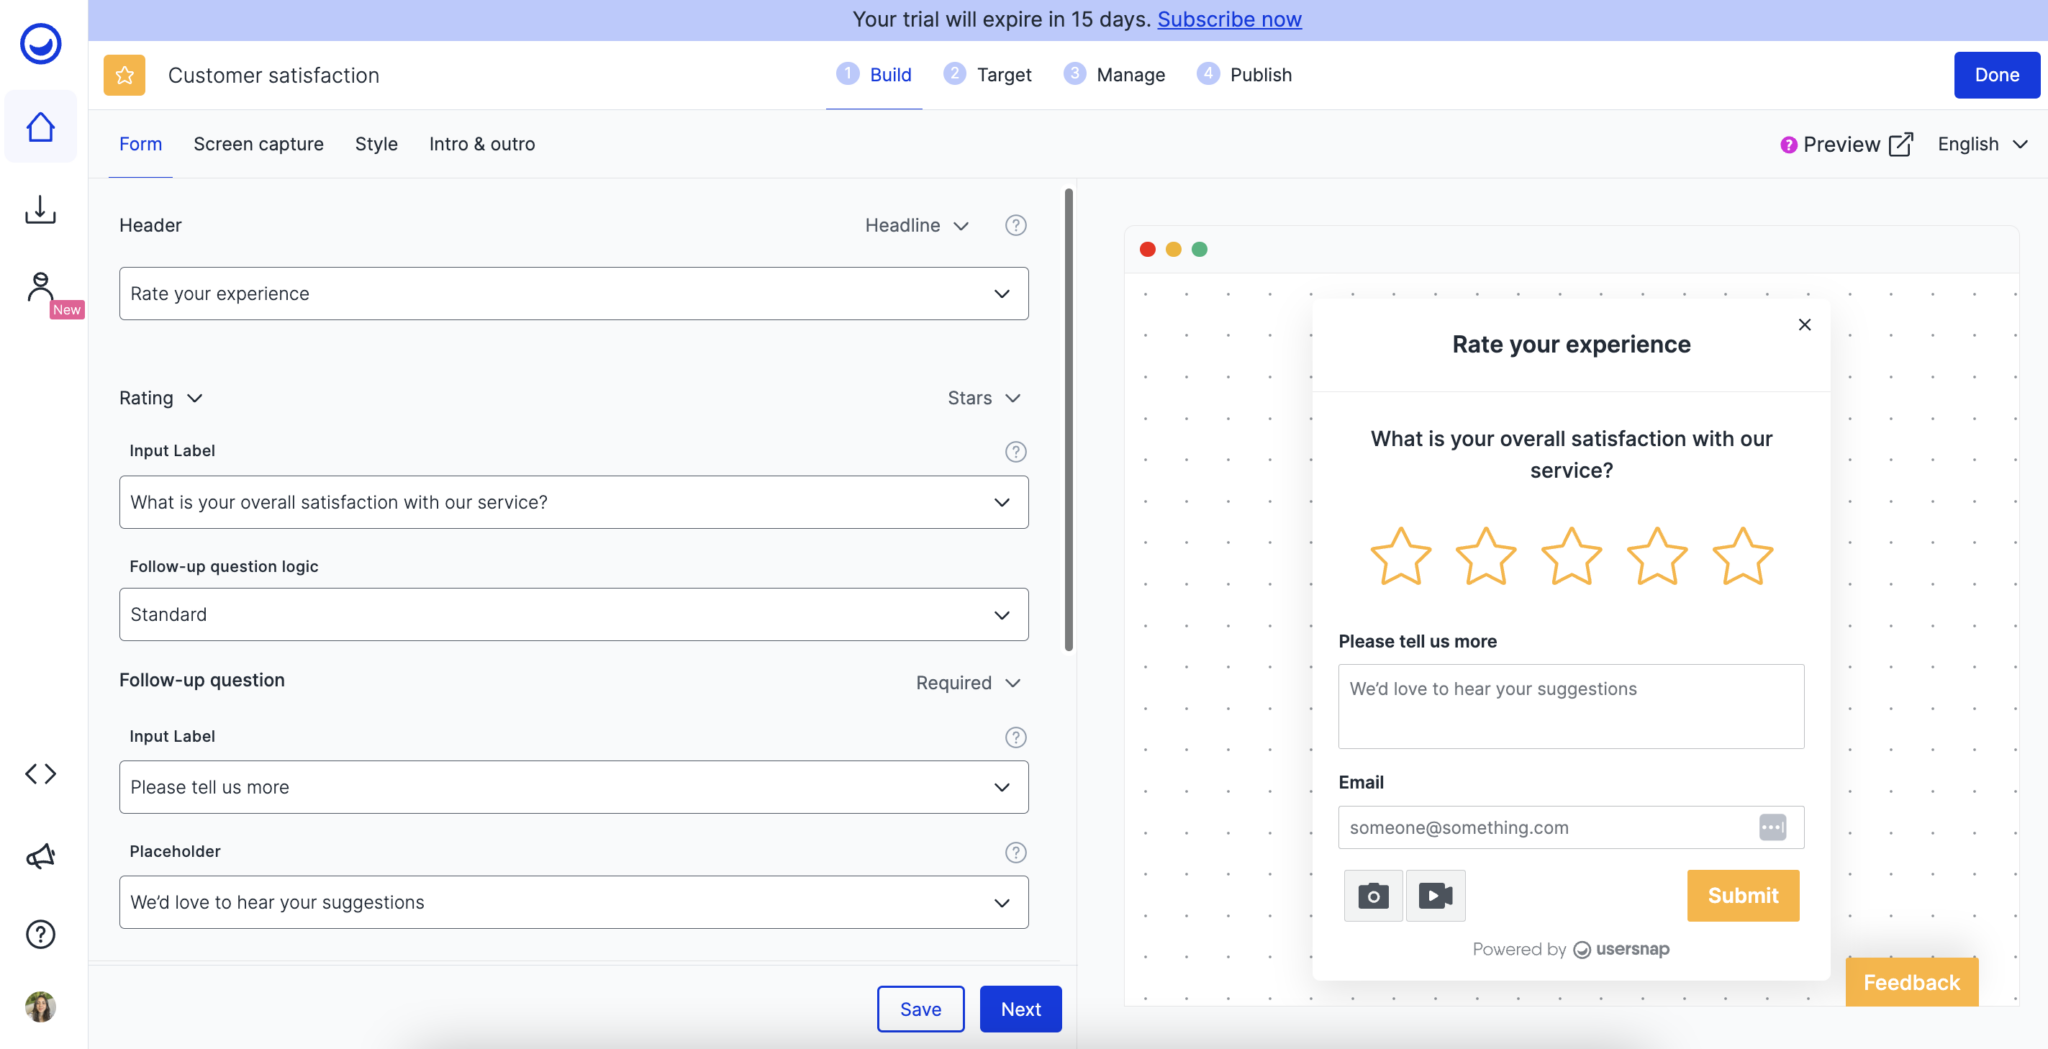The width and height of the screenshot is (2048, 1049).
Task: Select the third star in the rating preview
Action: [x=1569, y=556]
